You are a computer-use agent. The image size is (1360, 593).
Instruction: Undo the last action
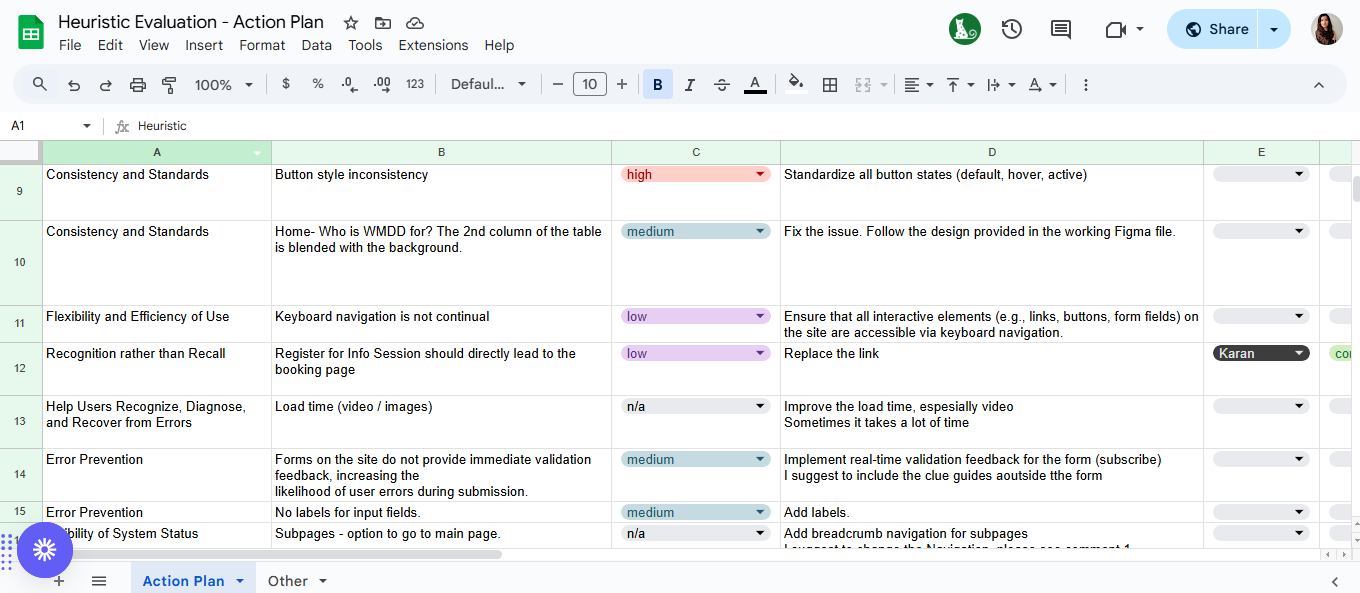click(x=73, y=85)
